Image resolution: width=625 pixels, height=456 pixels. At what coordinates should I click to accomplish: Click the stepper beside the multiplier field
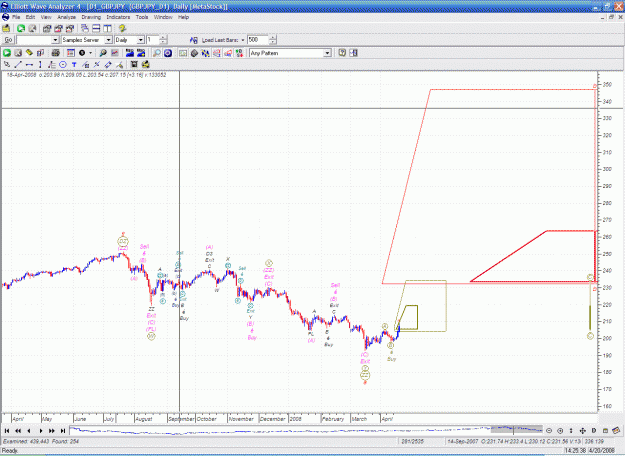pos(163,40)
